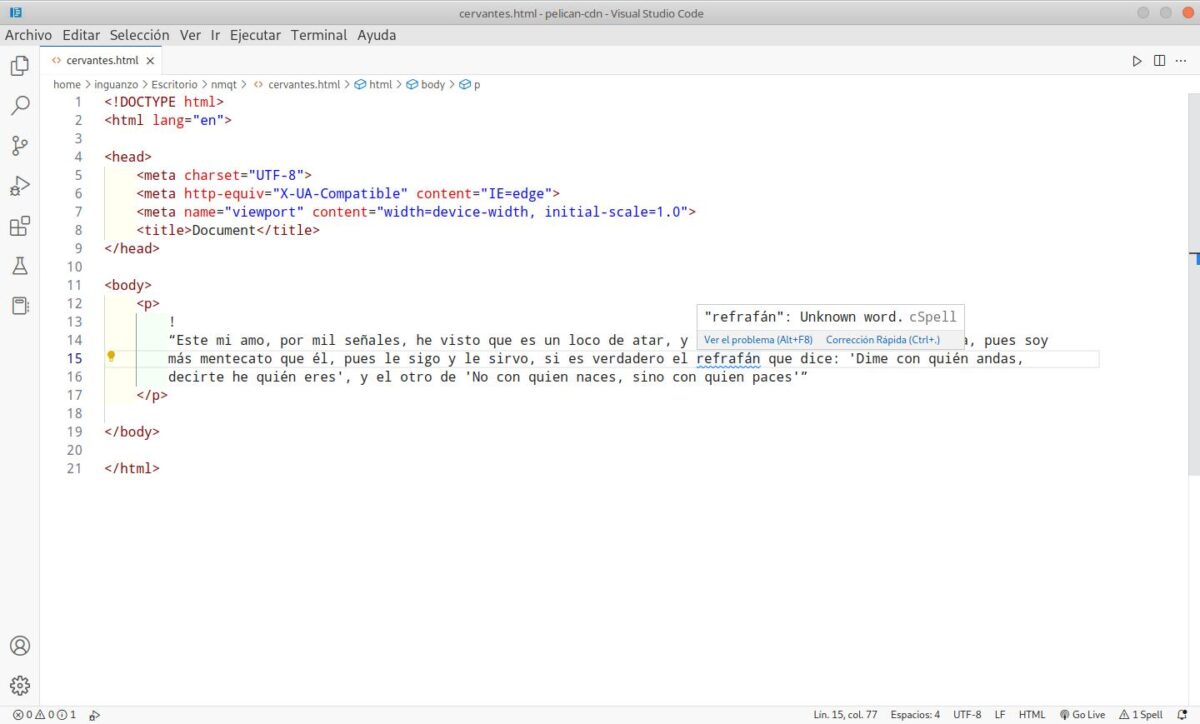Click the <title>Document</title> line

point(228,230)
